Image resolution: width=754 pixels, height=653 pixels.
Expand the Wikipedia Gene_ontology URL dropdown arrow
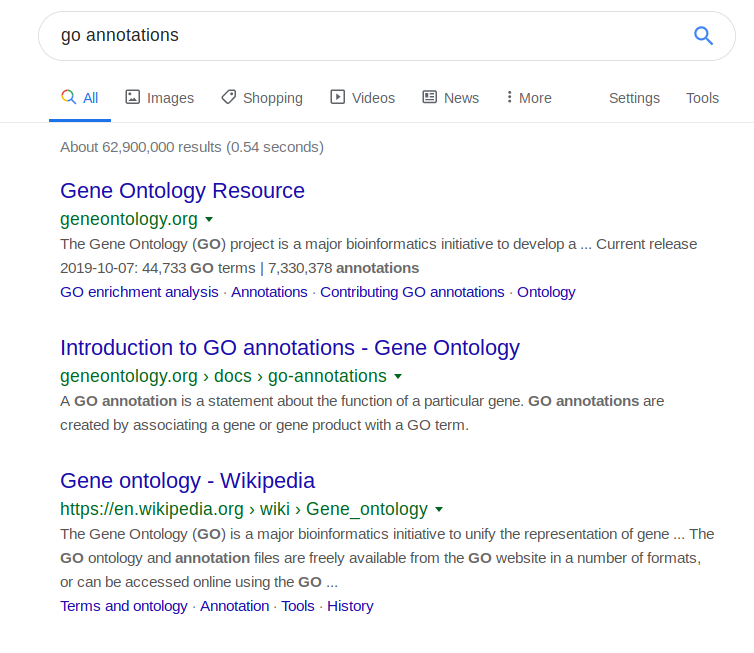click(x=439, y=509)
